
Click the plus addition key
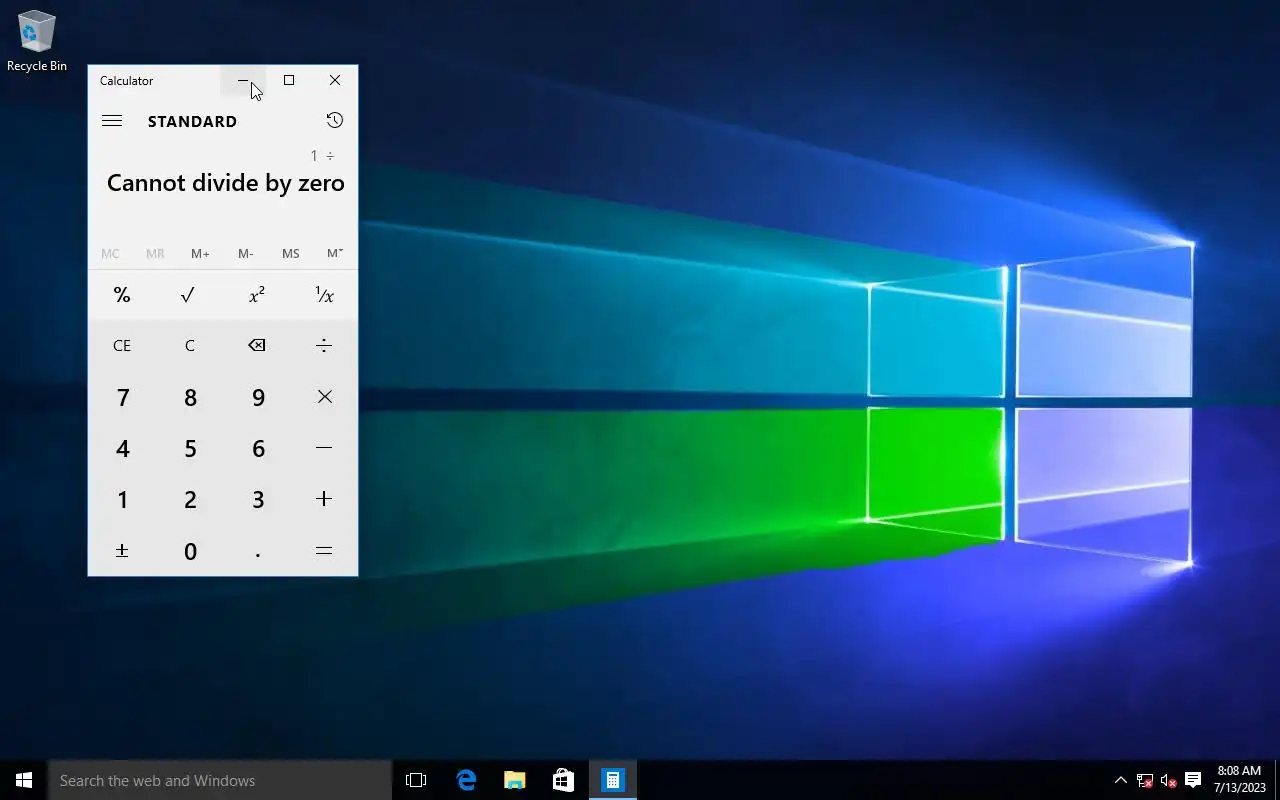(x=324, y=499)
